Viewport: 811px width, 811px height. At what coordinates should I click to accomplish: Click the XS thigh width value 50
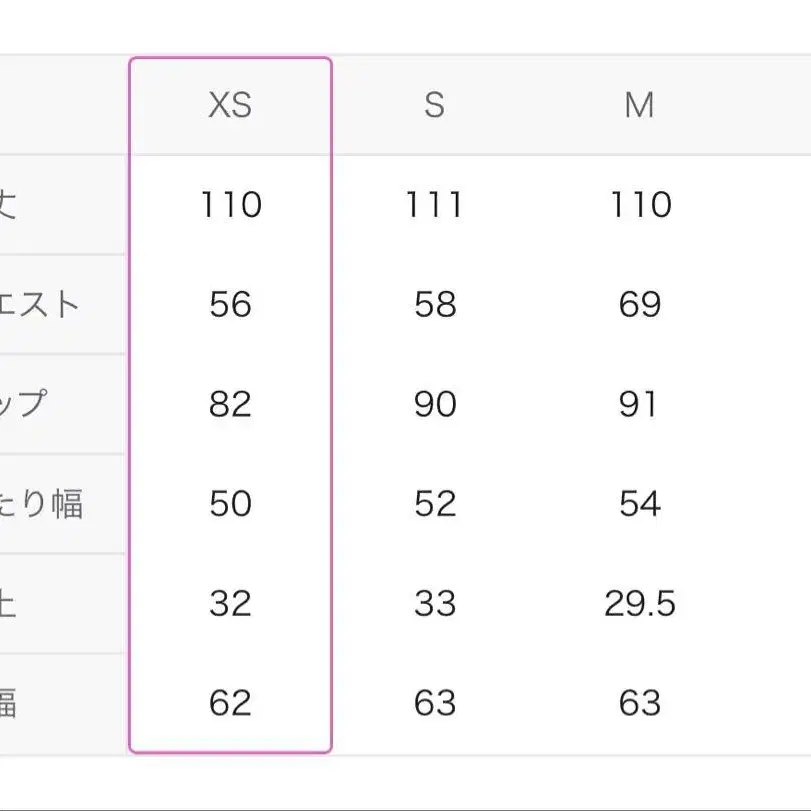click(x=230, y=504)
